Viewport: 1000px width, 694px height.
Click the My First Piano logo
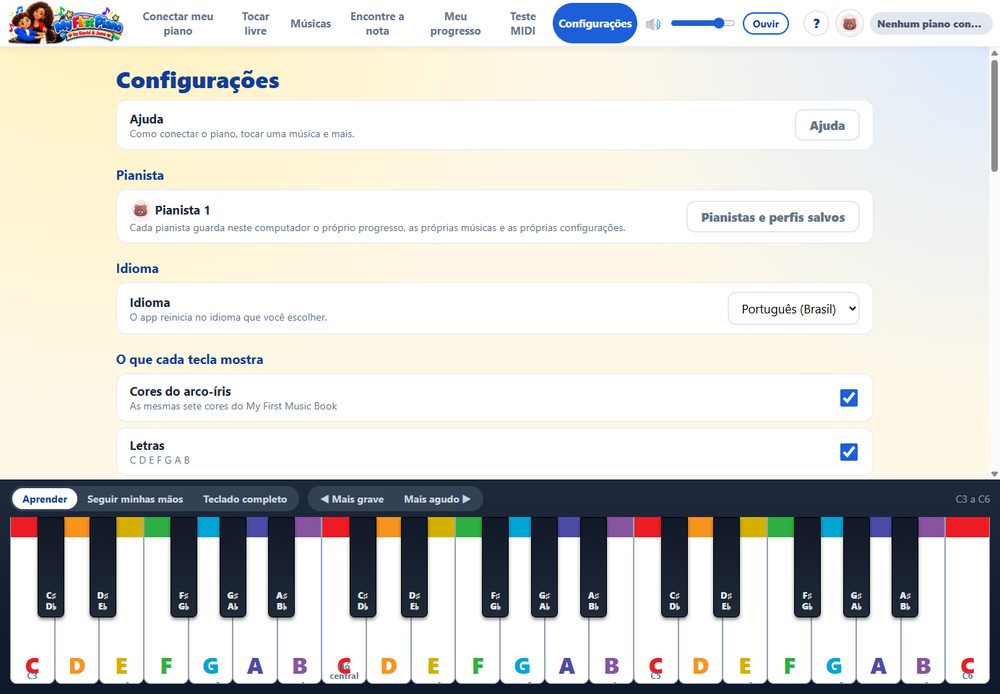tap(66, 23)
